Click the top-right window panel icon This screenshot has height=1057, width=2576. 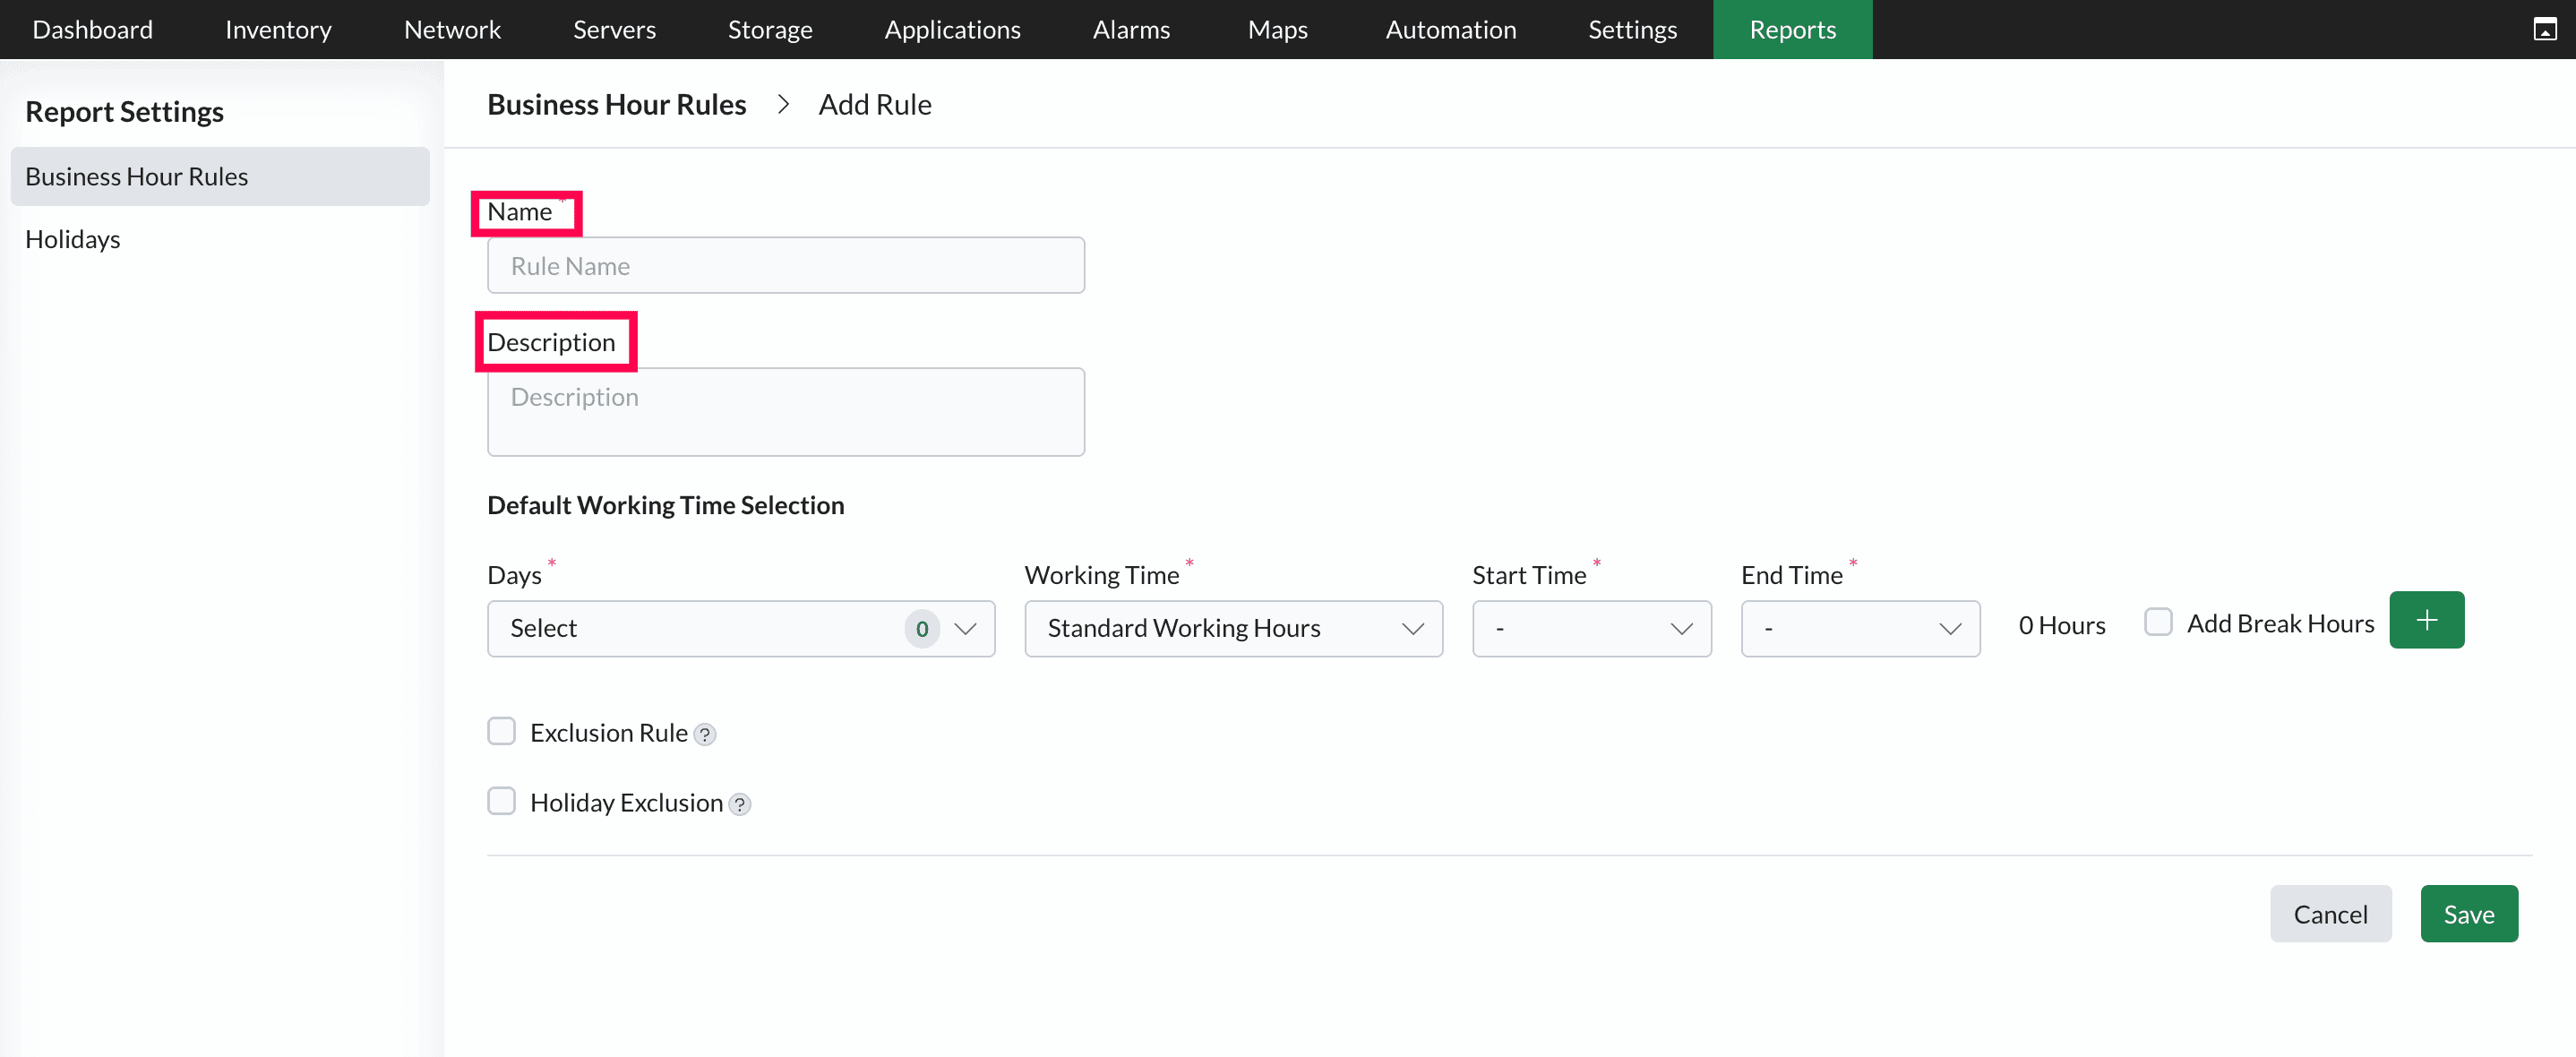(x=2545, y=29)
